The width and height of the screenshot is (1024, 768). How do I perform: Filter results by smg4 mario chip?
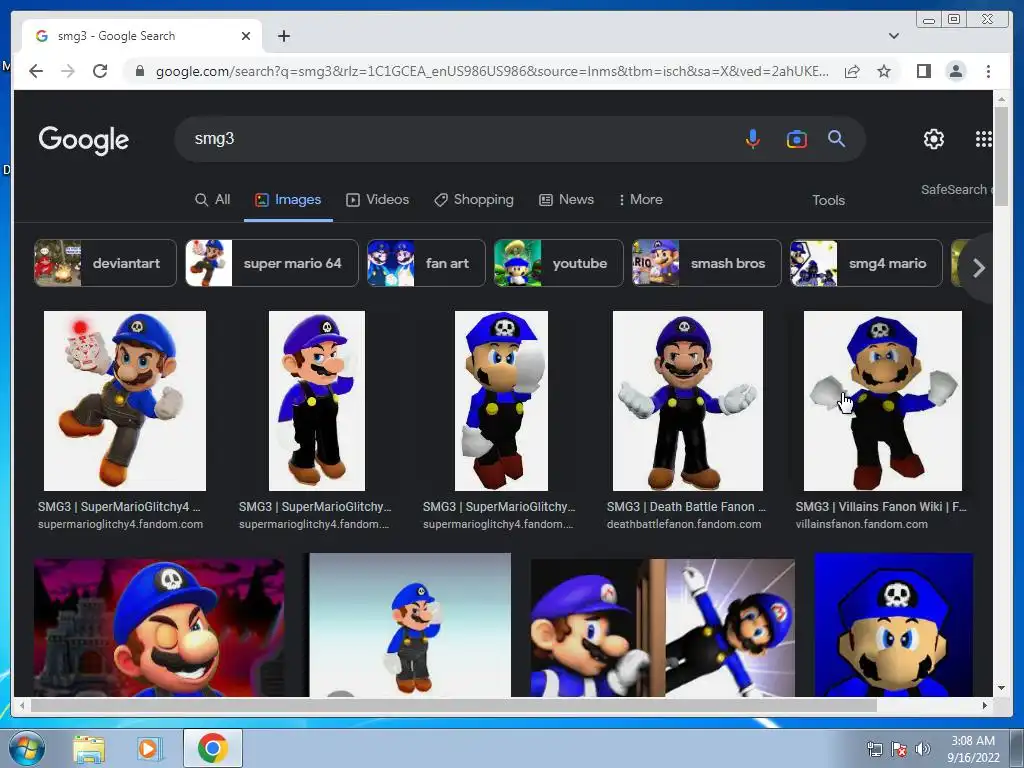[x=866, y=263]
